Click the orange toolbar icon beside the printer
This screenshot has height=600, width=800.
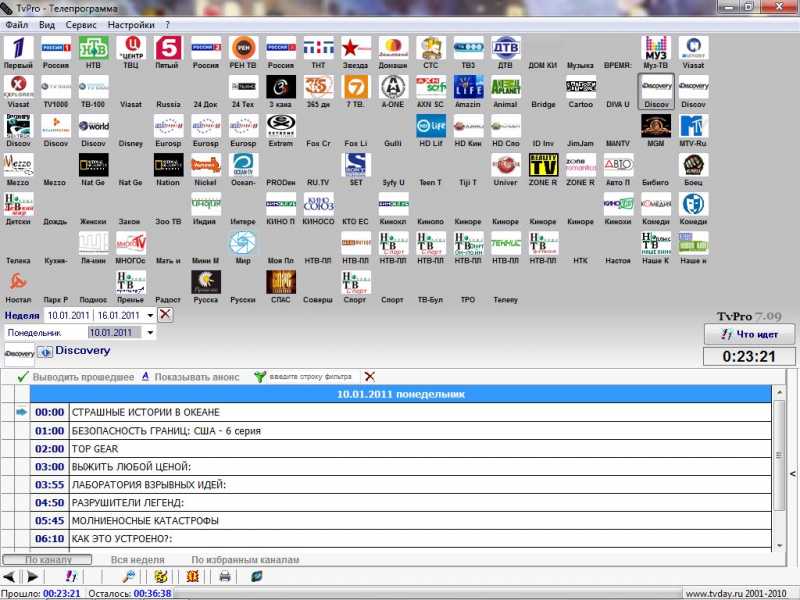coord(193,577)
